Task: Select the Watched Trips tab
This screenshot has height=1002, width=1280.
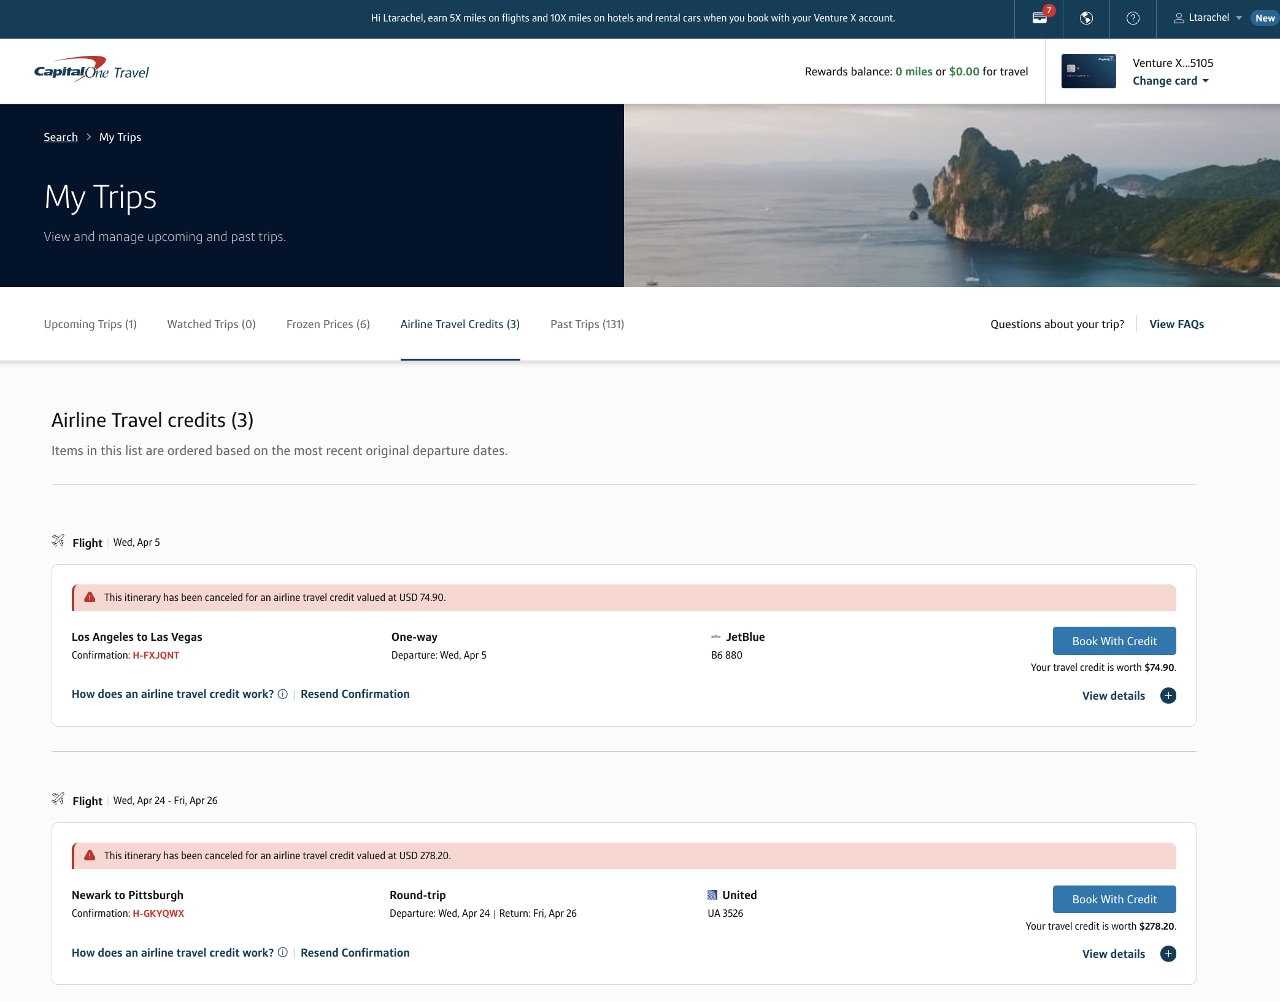Action: pos(211,324)
